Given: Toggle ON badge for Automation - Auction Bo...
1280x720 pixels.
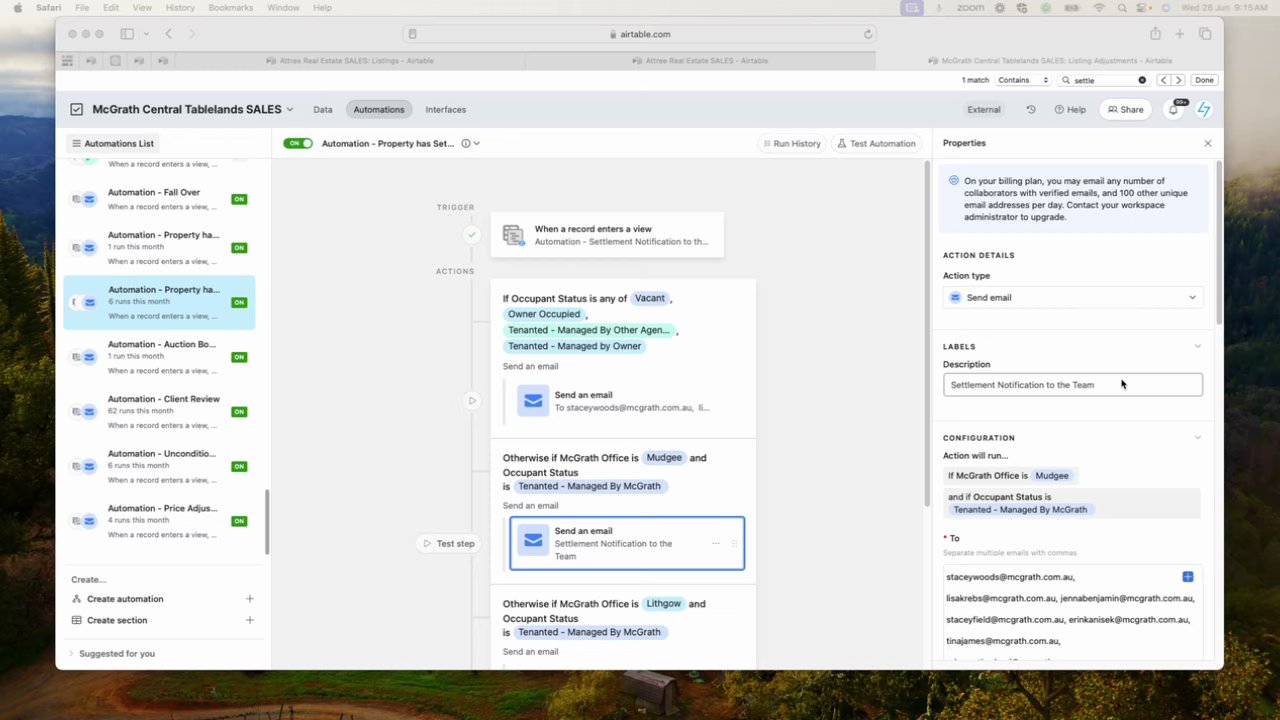Looking at the screenshot, I should click(x=239, y=357).
